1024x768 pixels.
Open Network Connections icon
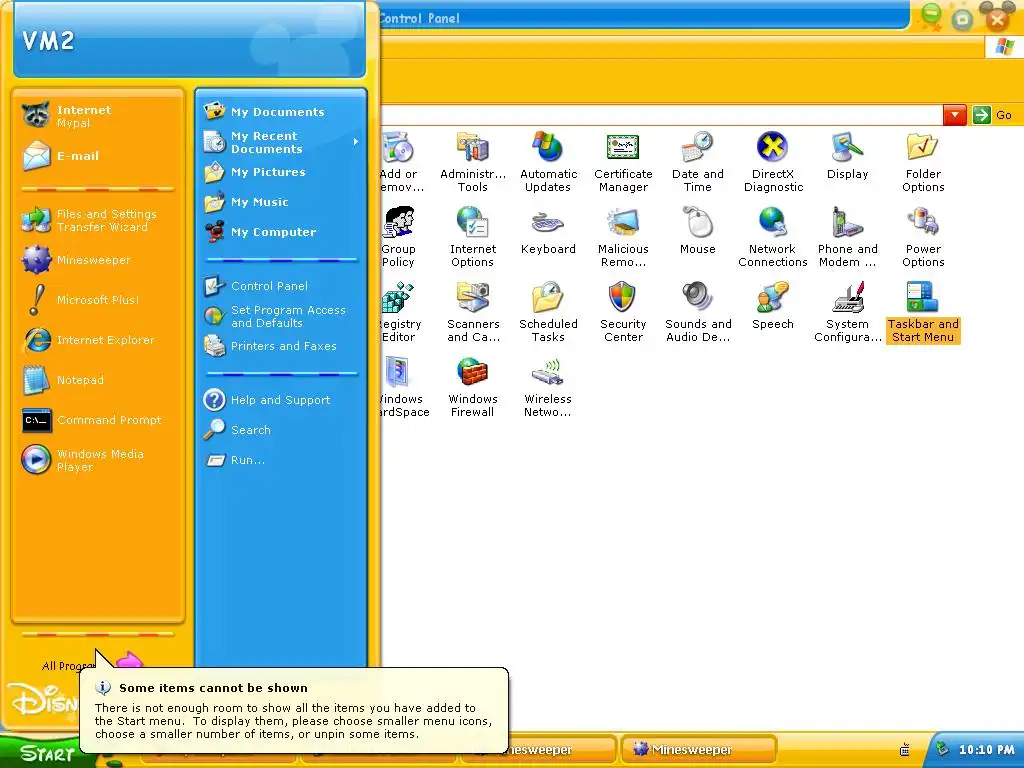click(x=773, y=236)
